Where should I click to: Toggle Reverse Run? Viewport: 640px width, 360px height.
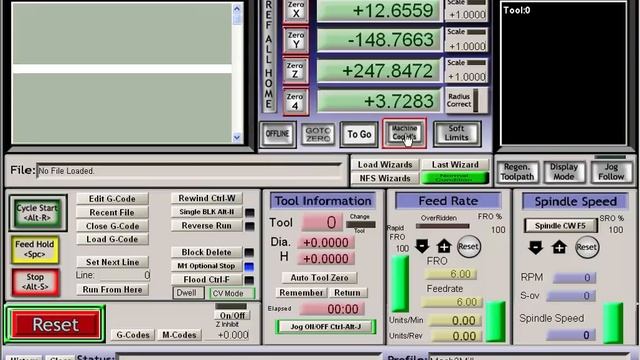pos(207,225)
